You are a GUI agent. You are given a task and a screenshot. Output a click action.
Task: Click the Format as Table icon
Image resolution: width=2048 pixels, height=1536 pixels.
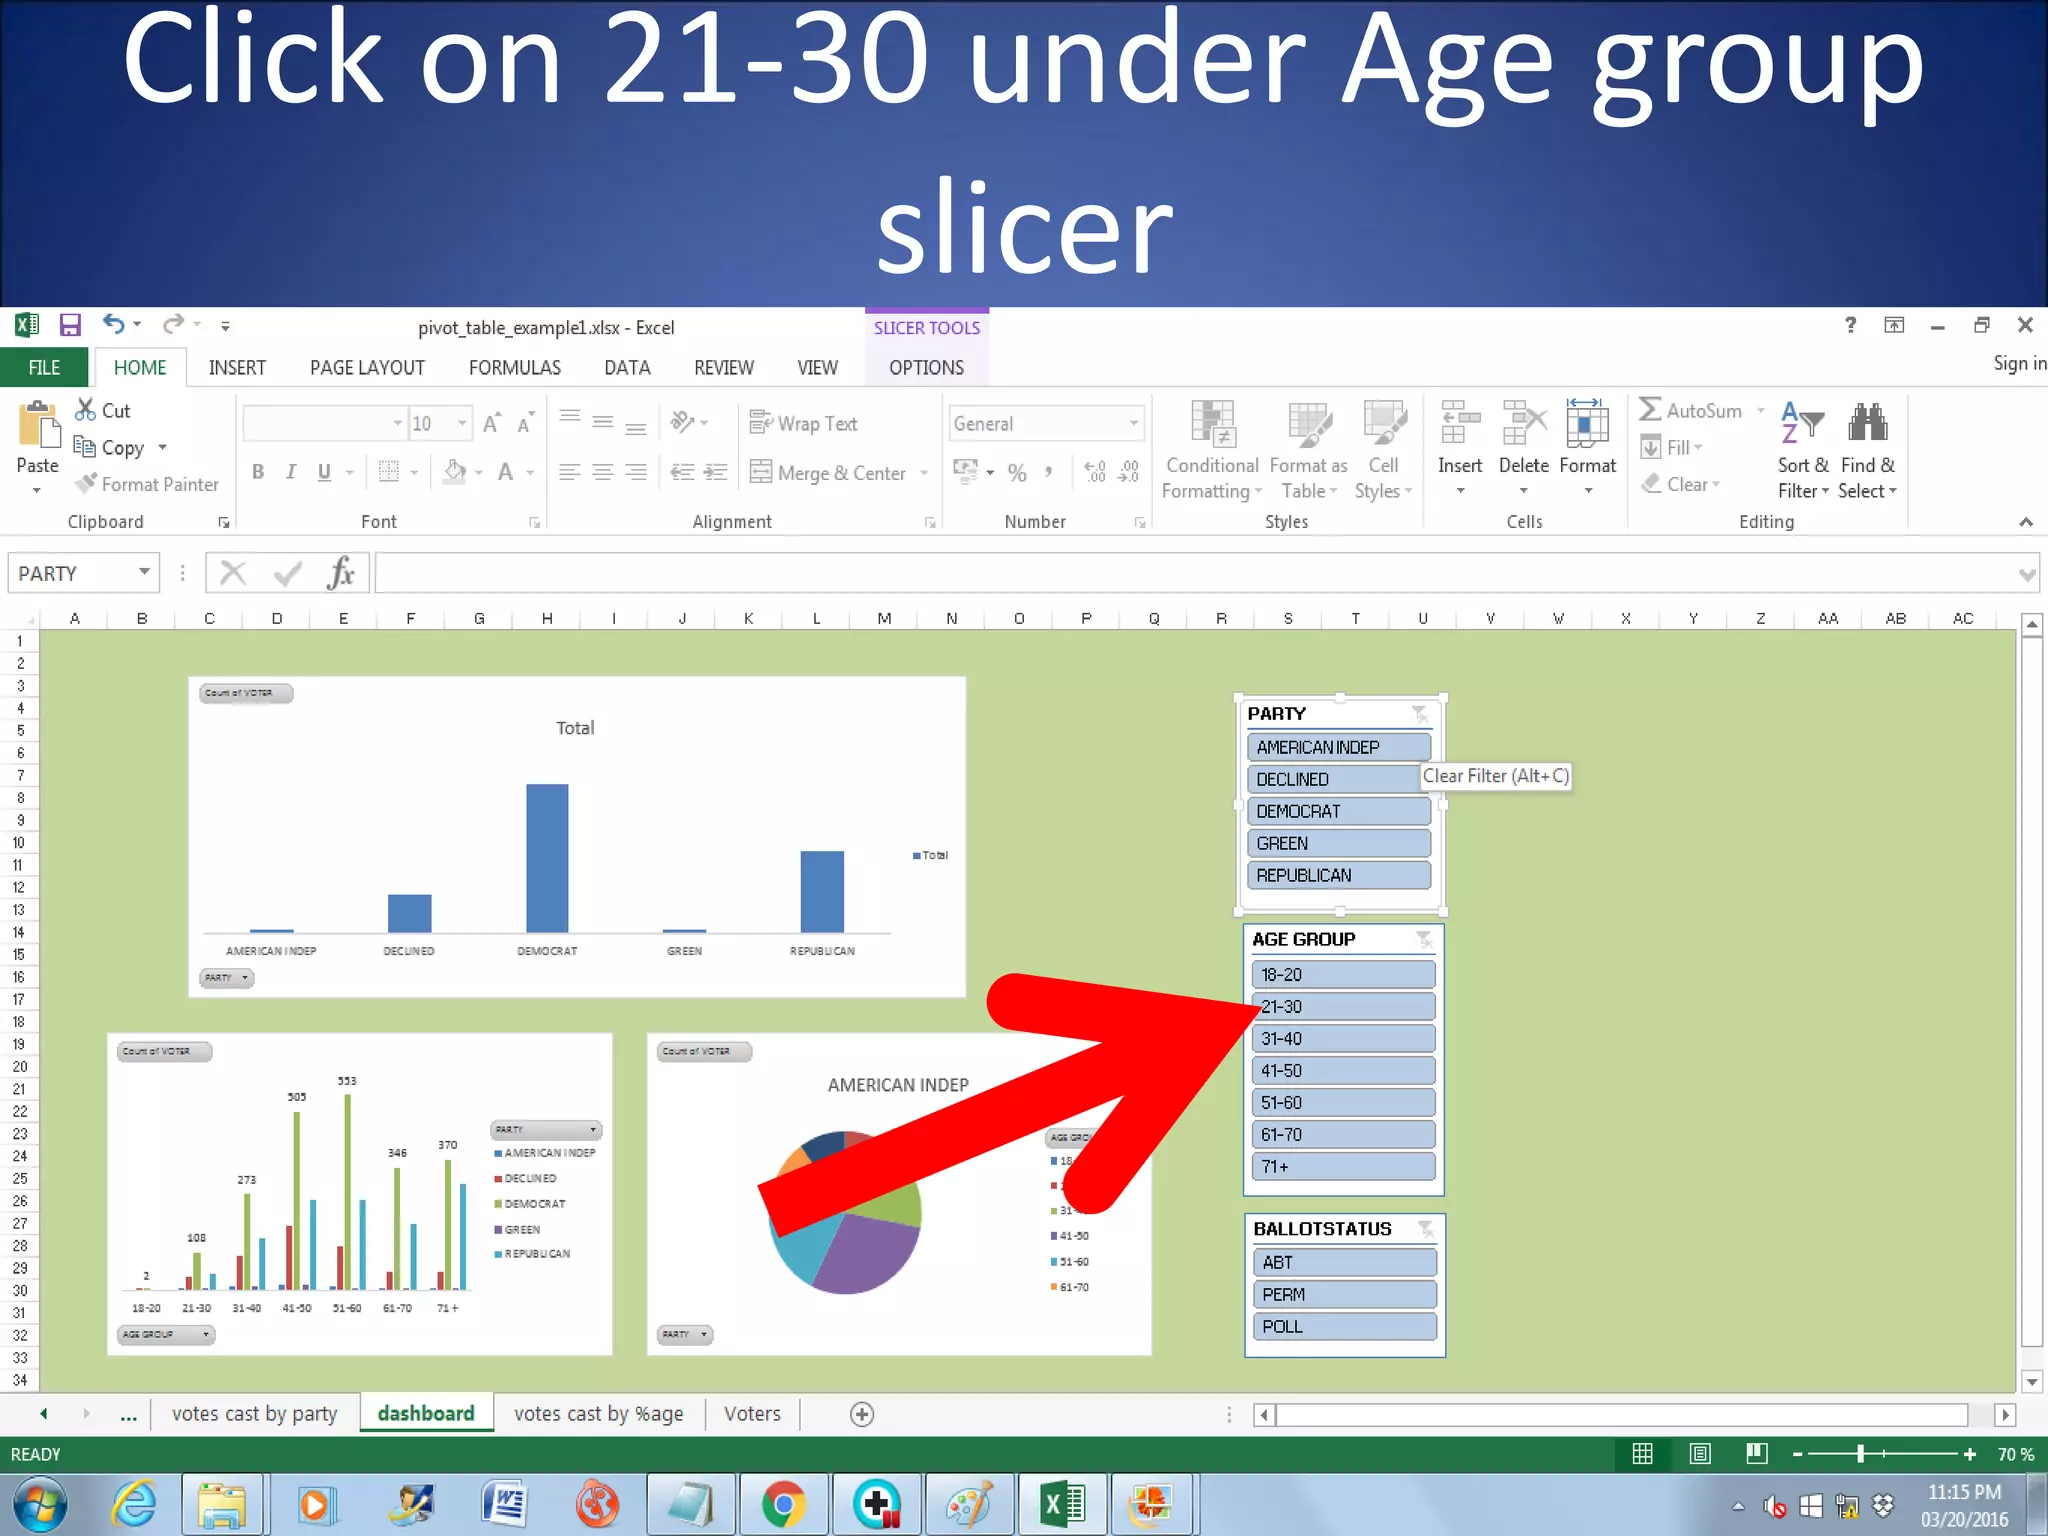[x=1309, y=425]
